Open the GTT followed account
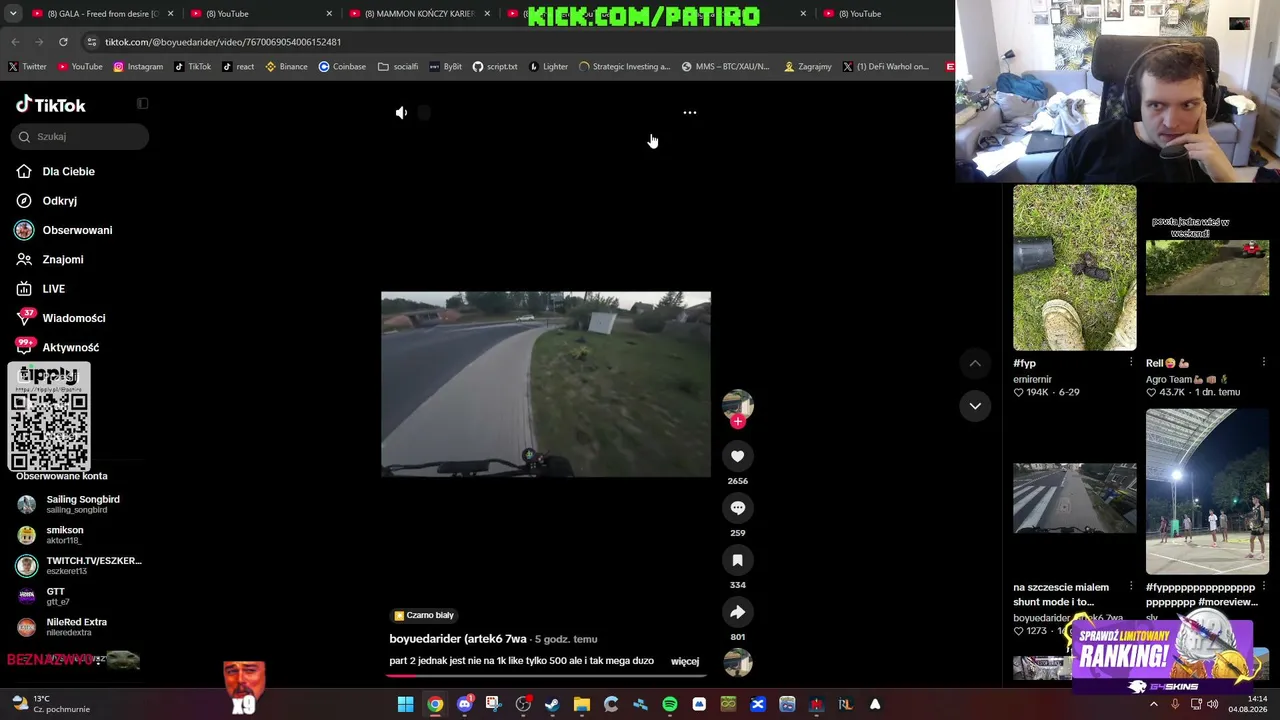The height and width of the screenshot is (720, 1280). pyautogui.click(x=43, y=596)
